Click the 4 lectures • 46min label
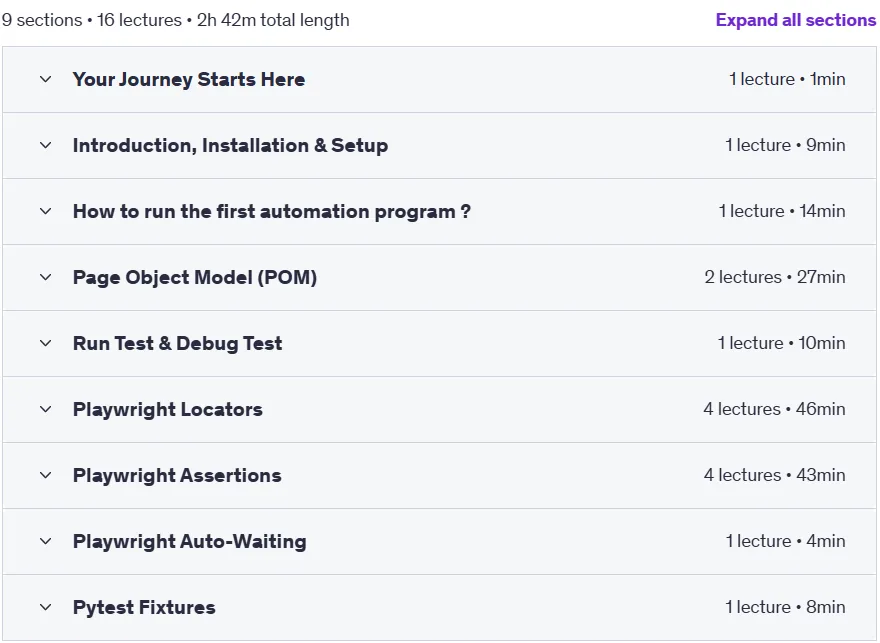Image resolution: width=880 pixels, height=643 pixels. click(774, 409)
